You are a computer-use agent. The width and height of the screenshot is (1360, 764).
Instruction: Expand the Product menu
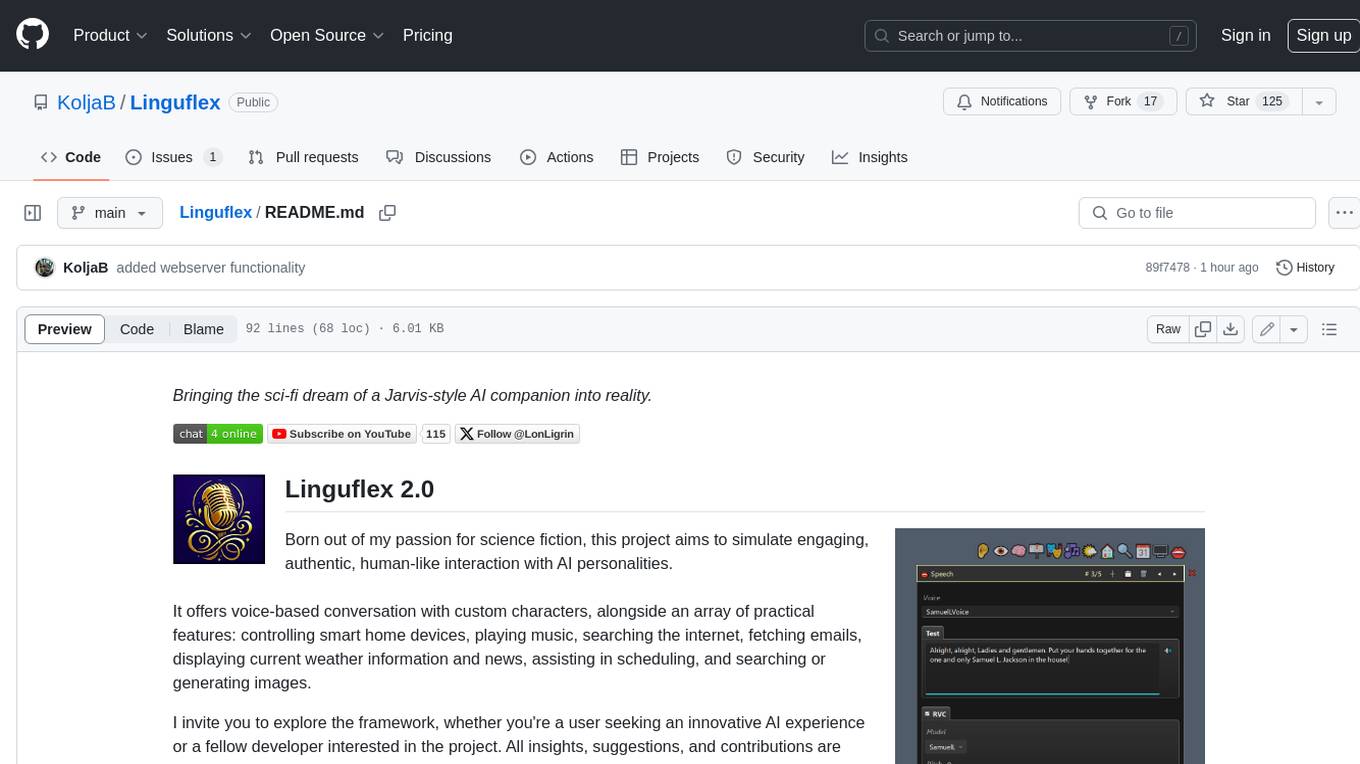point(110,35)
